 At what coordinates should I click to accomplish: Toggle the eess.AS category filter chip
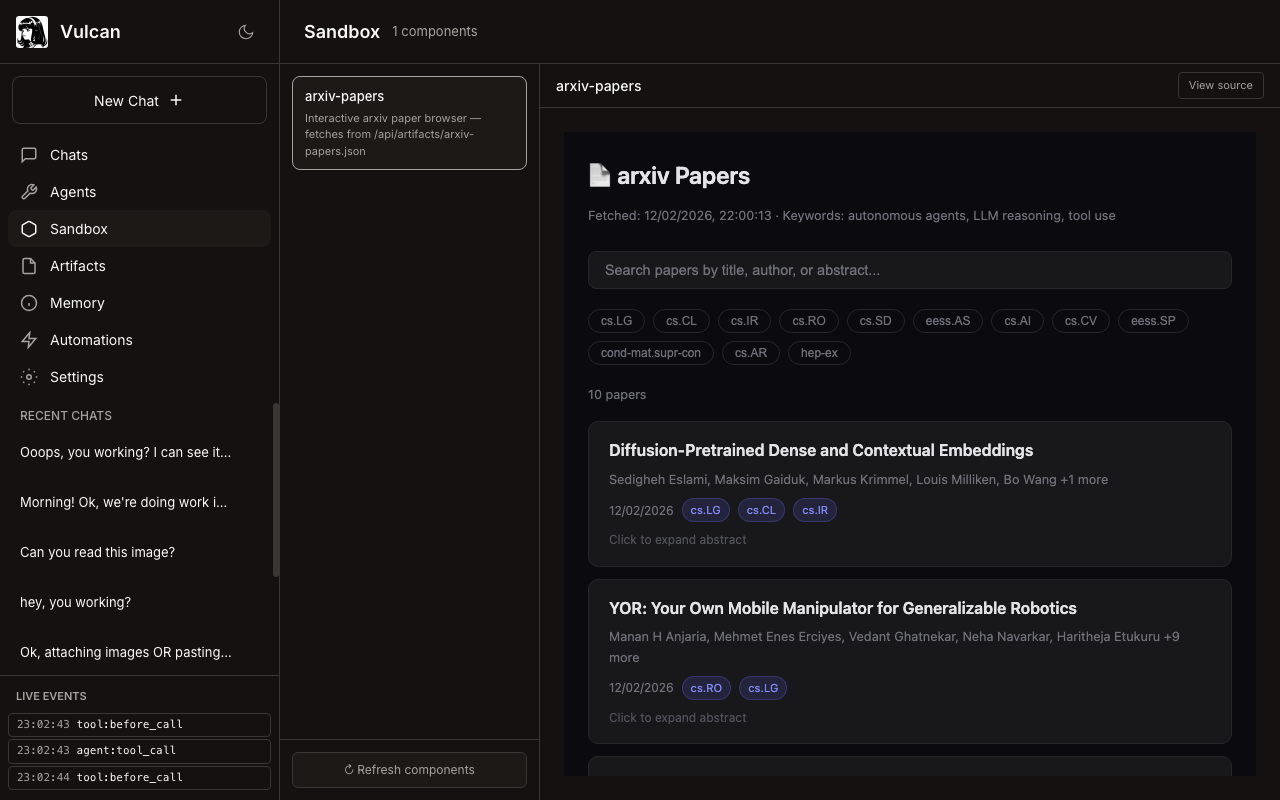947,321
